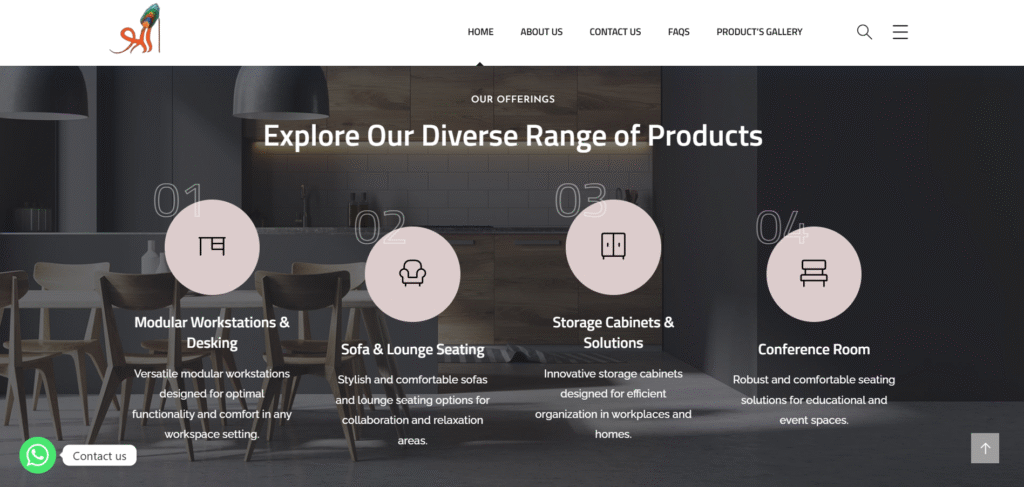Click the search magnifier icon
This screenshot has width=1024, height=487.
(x=864, y=32)
